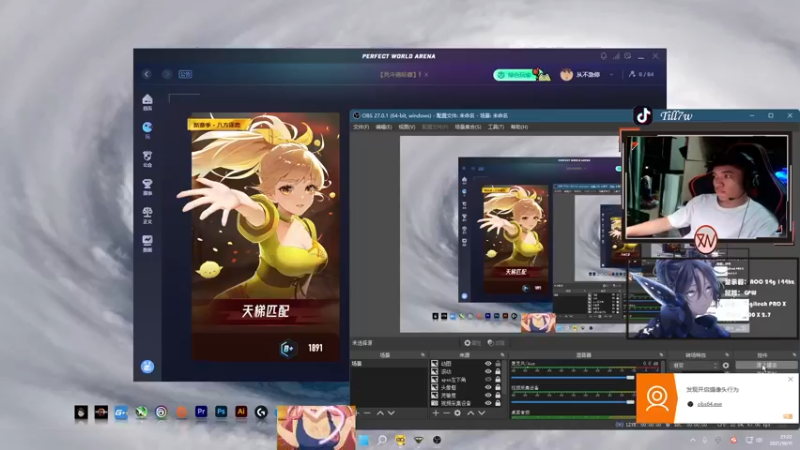Open the 工具(T) menu in OBS

pyautogui.click(x=495, y=127)
